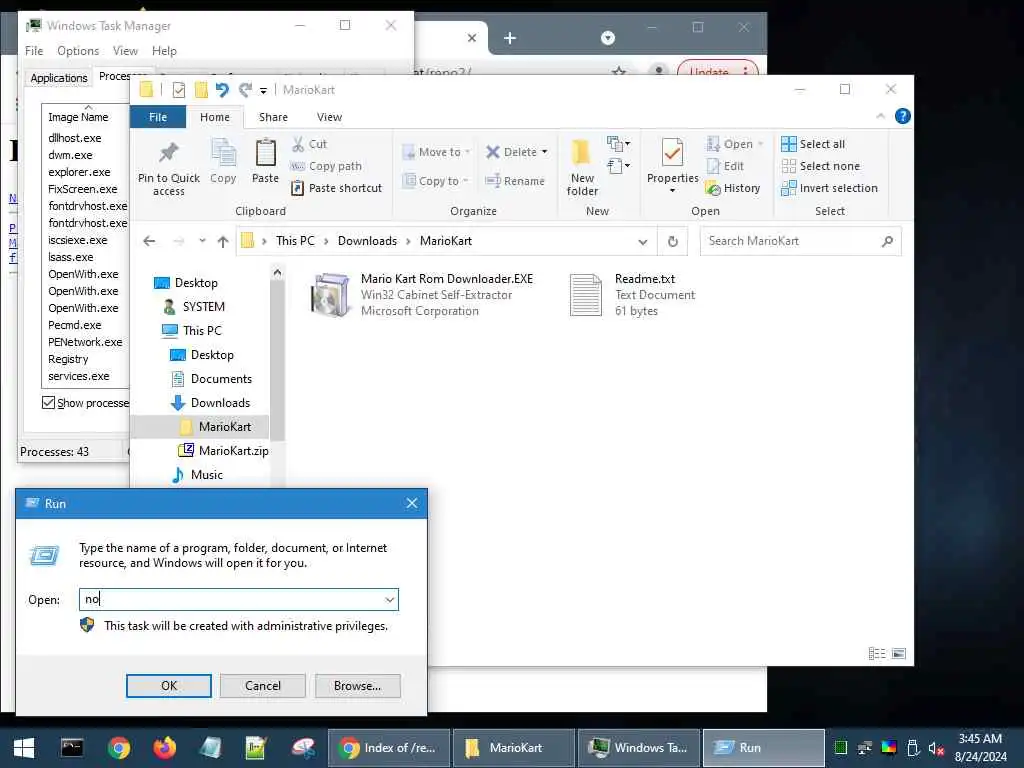This screenshot has height=768, width=1024.
Task: Open recent locations dropdown arrow
Action: point(202,241)
